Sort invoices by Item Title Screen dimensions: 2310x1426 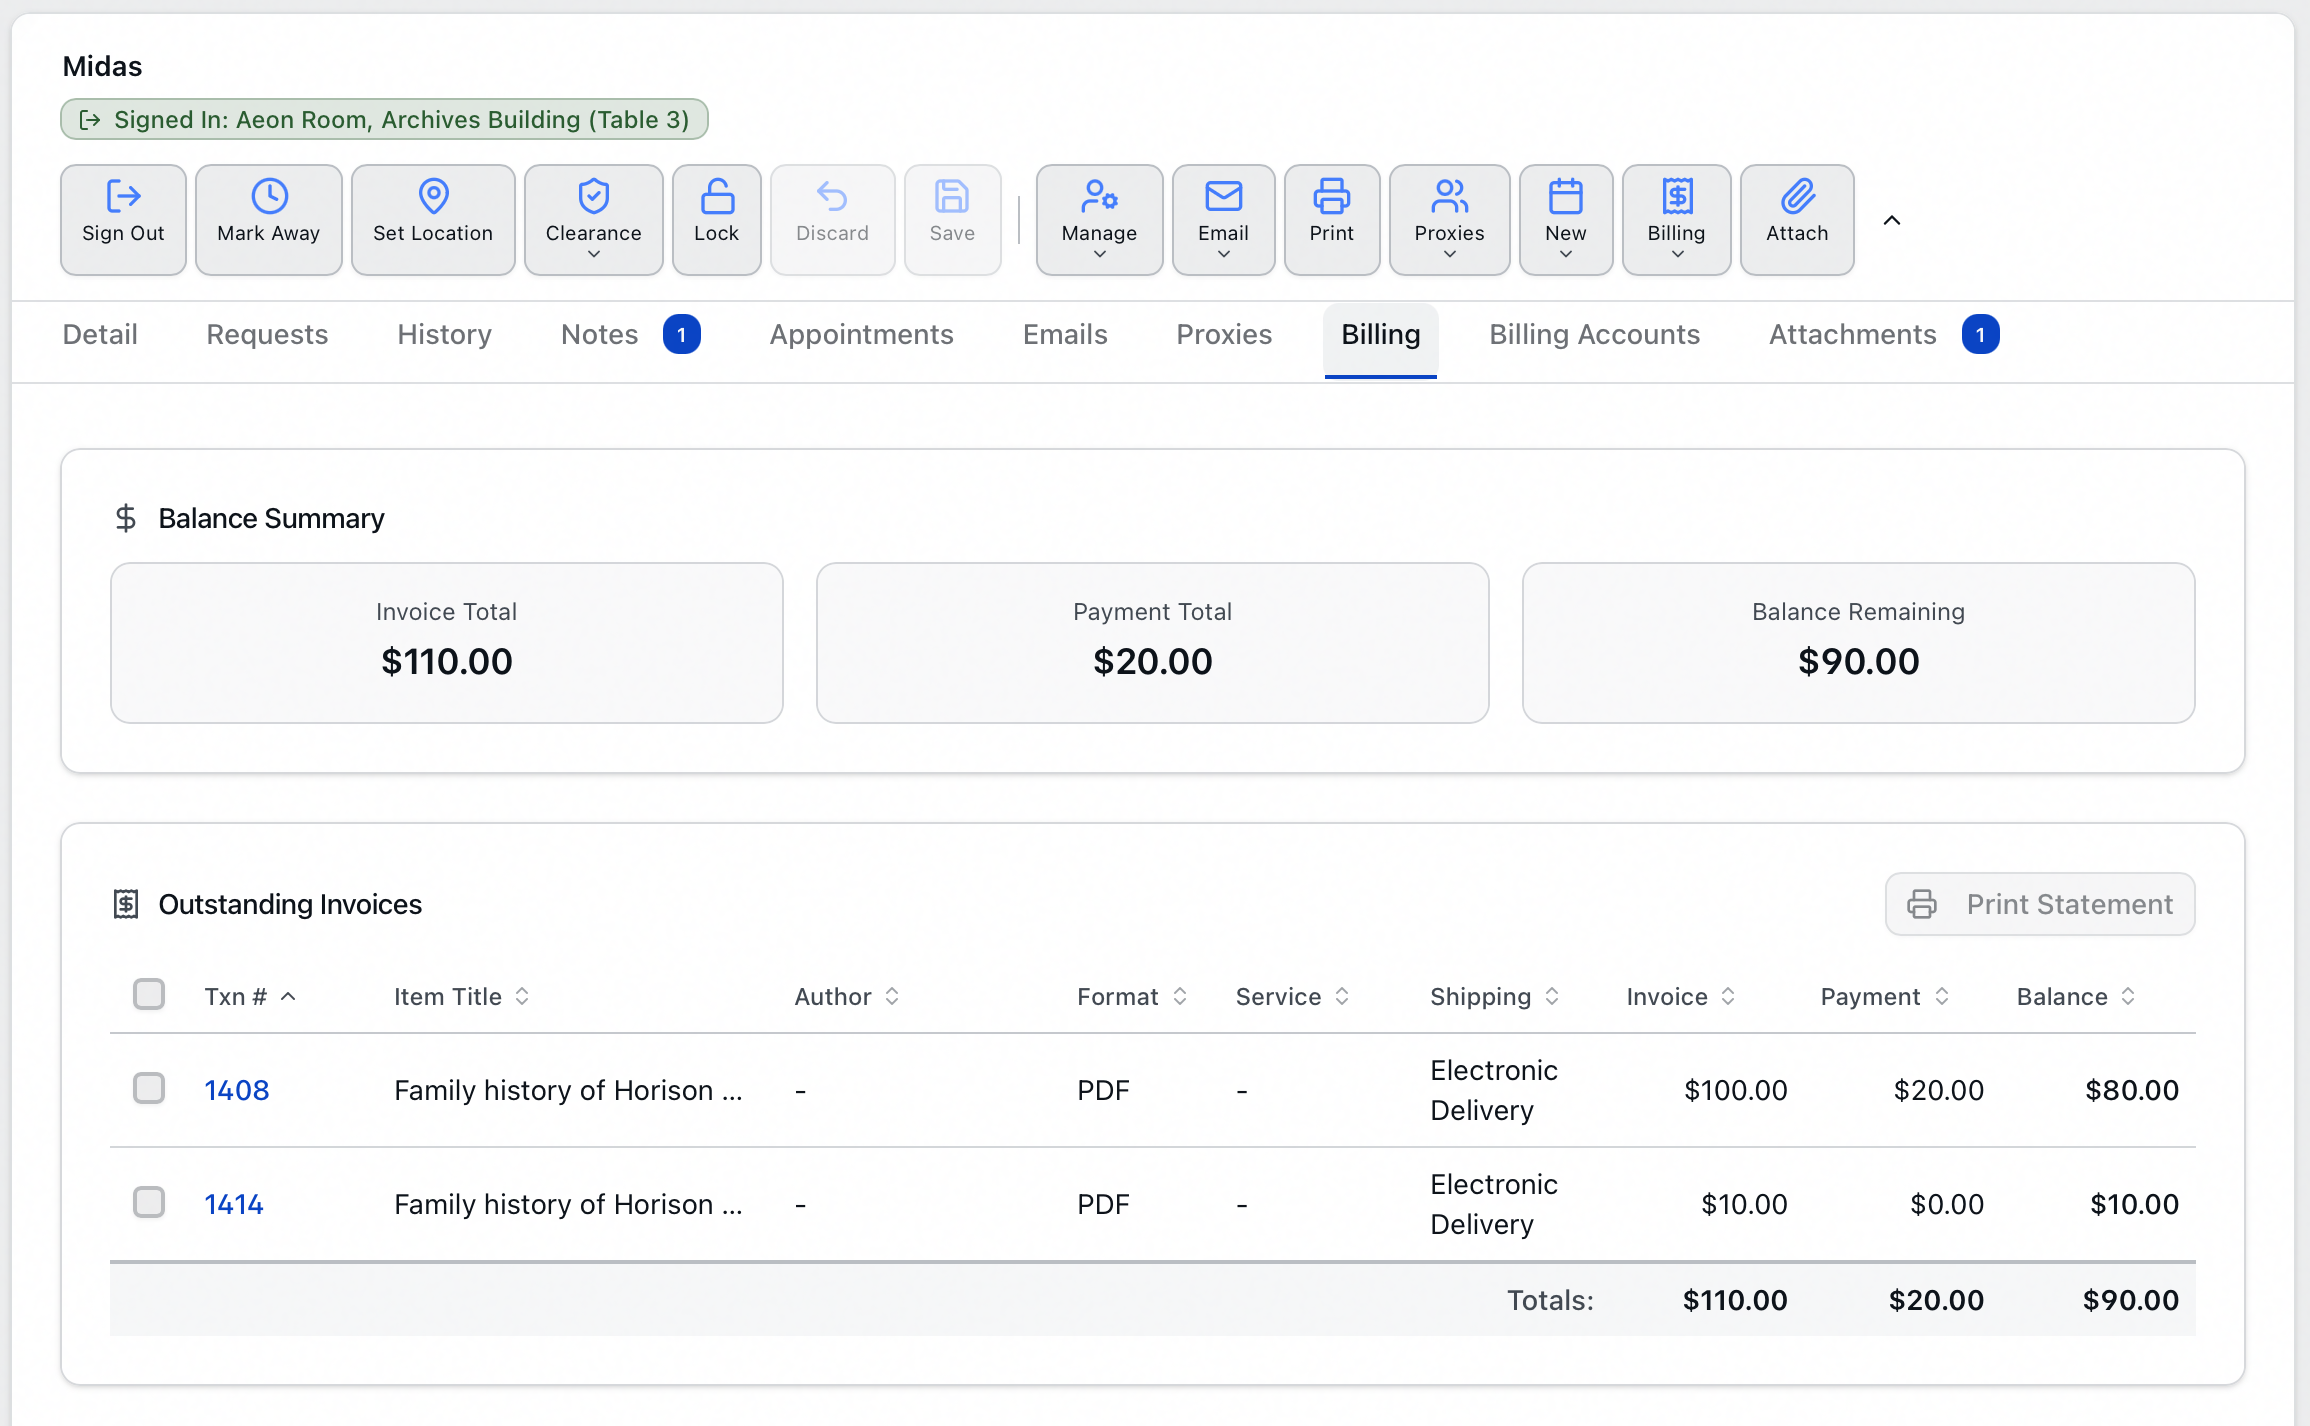(462, 997)
